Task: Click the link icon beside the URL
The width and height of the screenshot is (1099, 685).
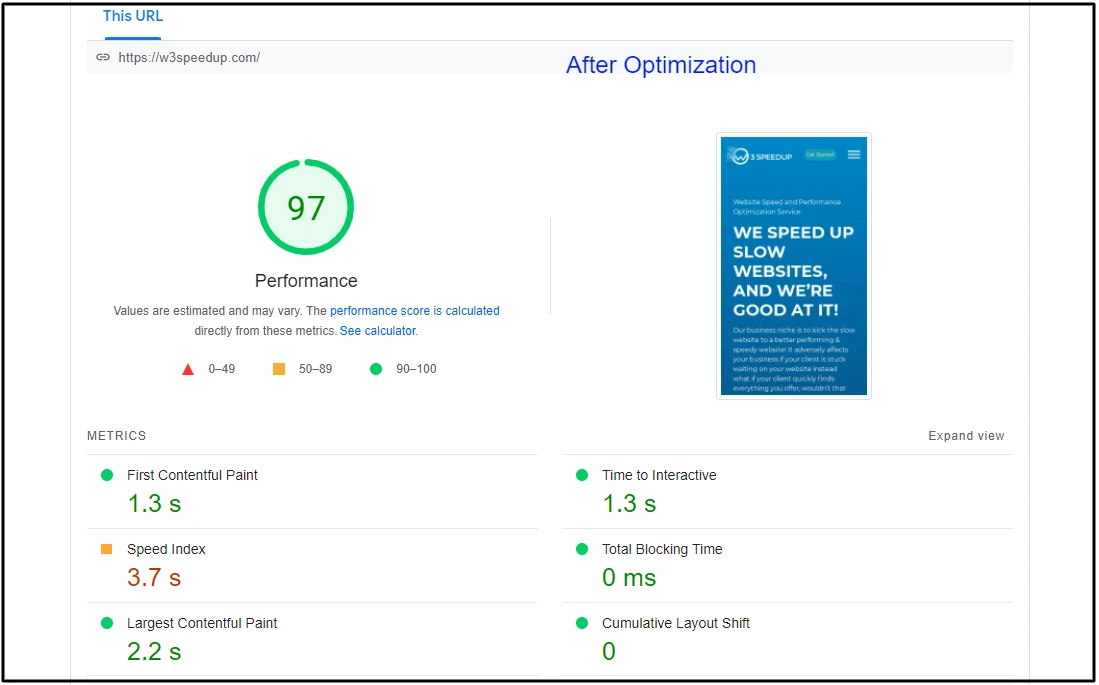Action: tap(102, 58)
